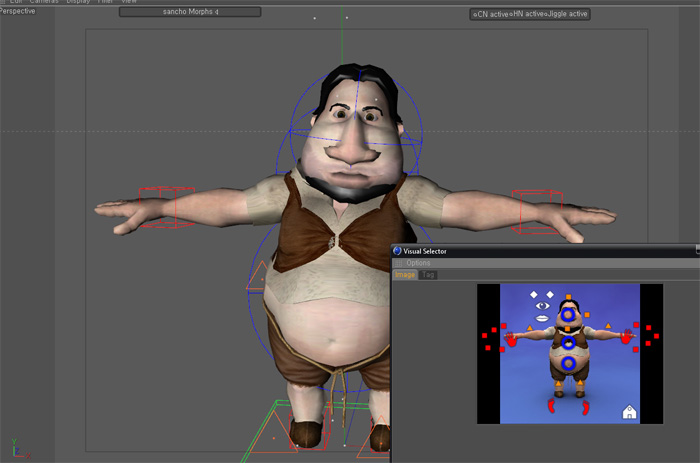Switch to the Tag tab

click(428, 275)
